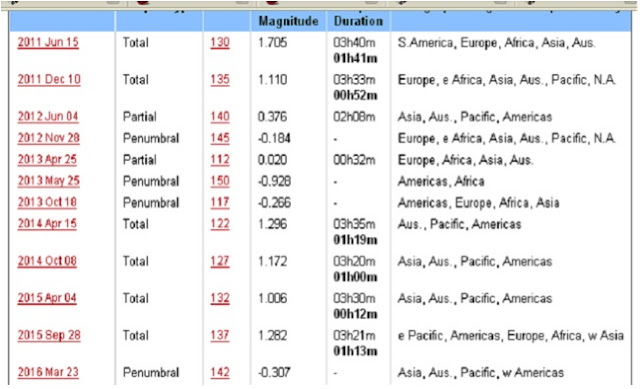
Task: Follow Saros series 150 link
Action: 220,180
